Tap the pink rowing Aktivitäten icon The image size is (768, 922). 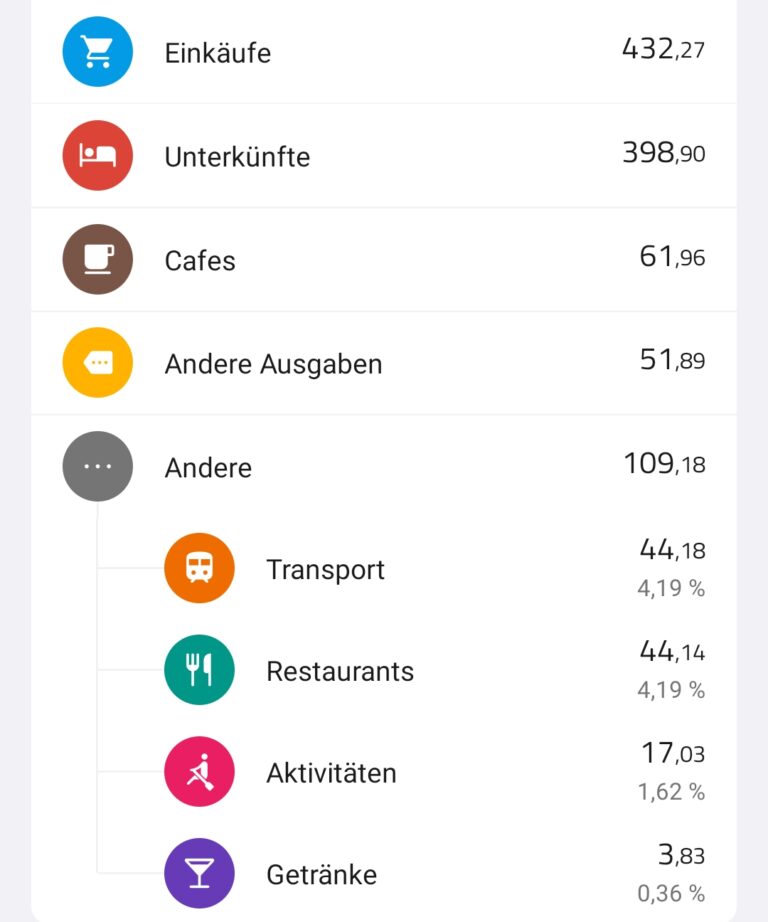[199, 771]
